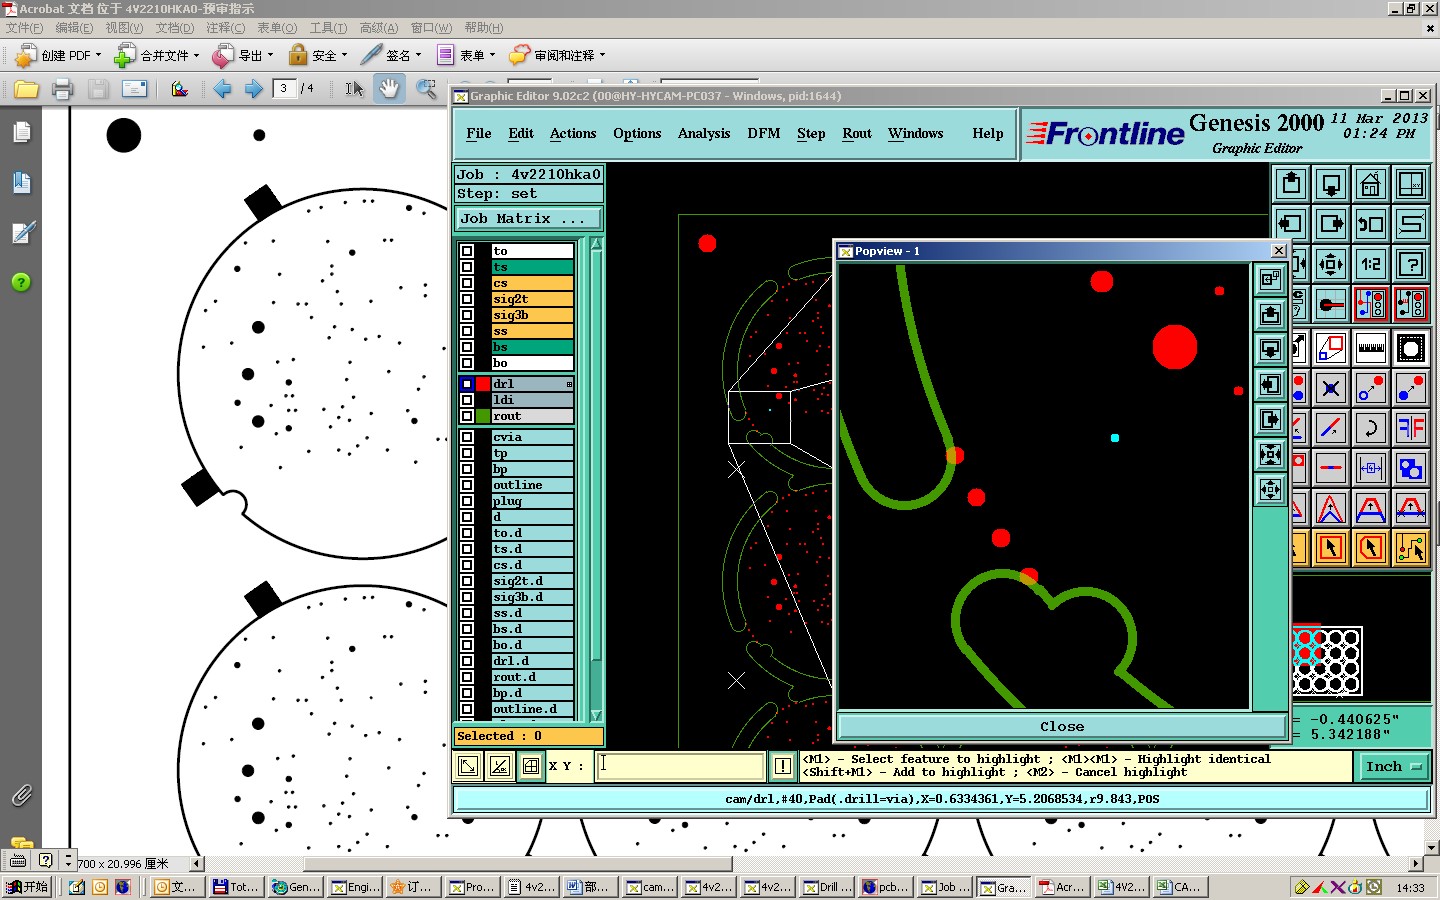Click the delete X feature icon
Image resolution: width=1440 pixels, height=900 pixels.
(1331, 388)
